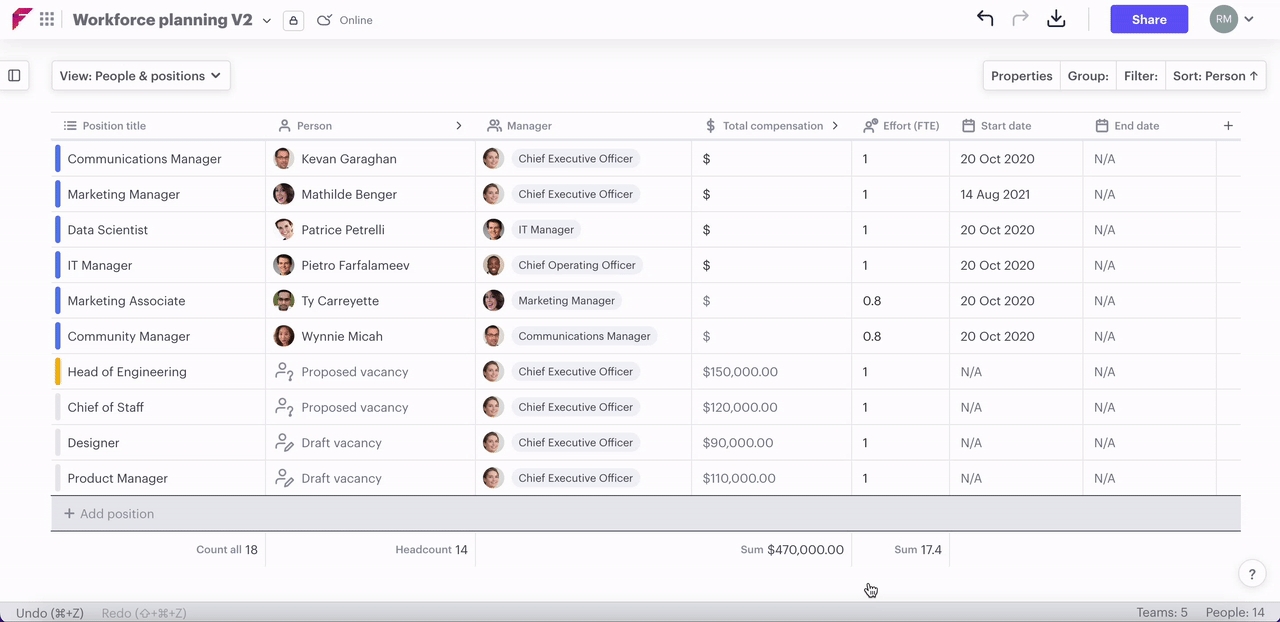Click the cloud Online status icon
This screenshot has width=1280, height=622.
324,20
